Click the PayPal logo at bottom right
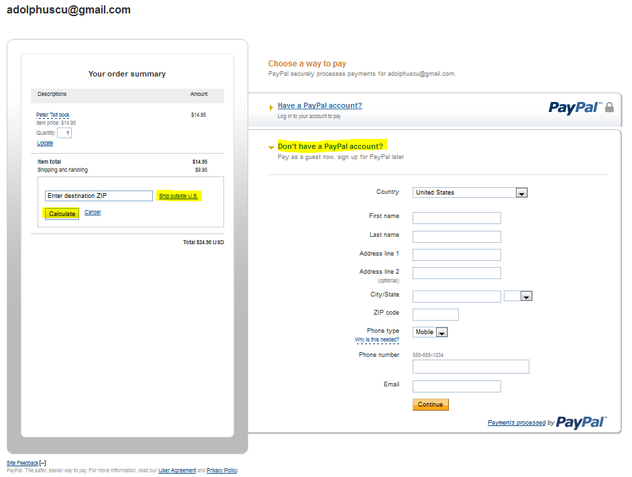The width and height of the screenshot is (632, 477). click(x=581, y=422)
